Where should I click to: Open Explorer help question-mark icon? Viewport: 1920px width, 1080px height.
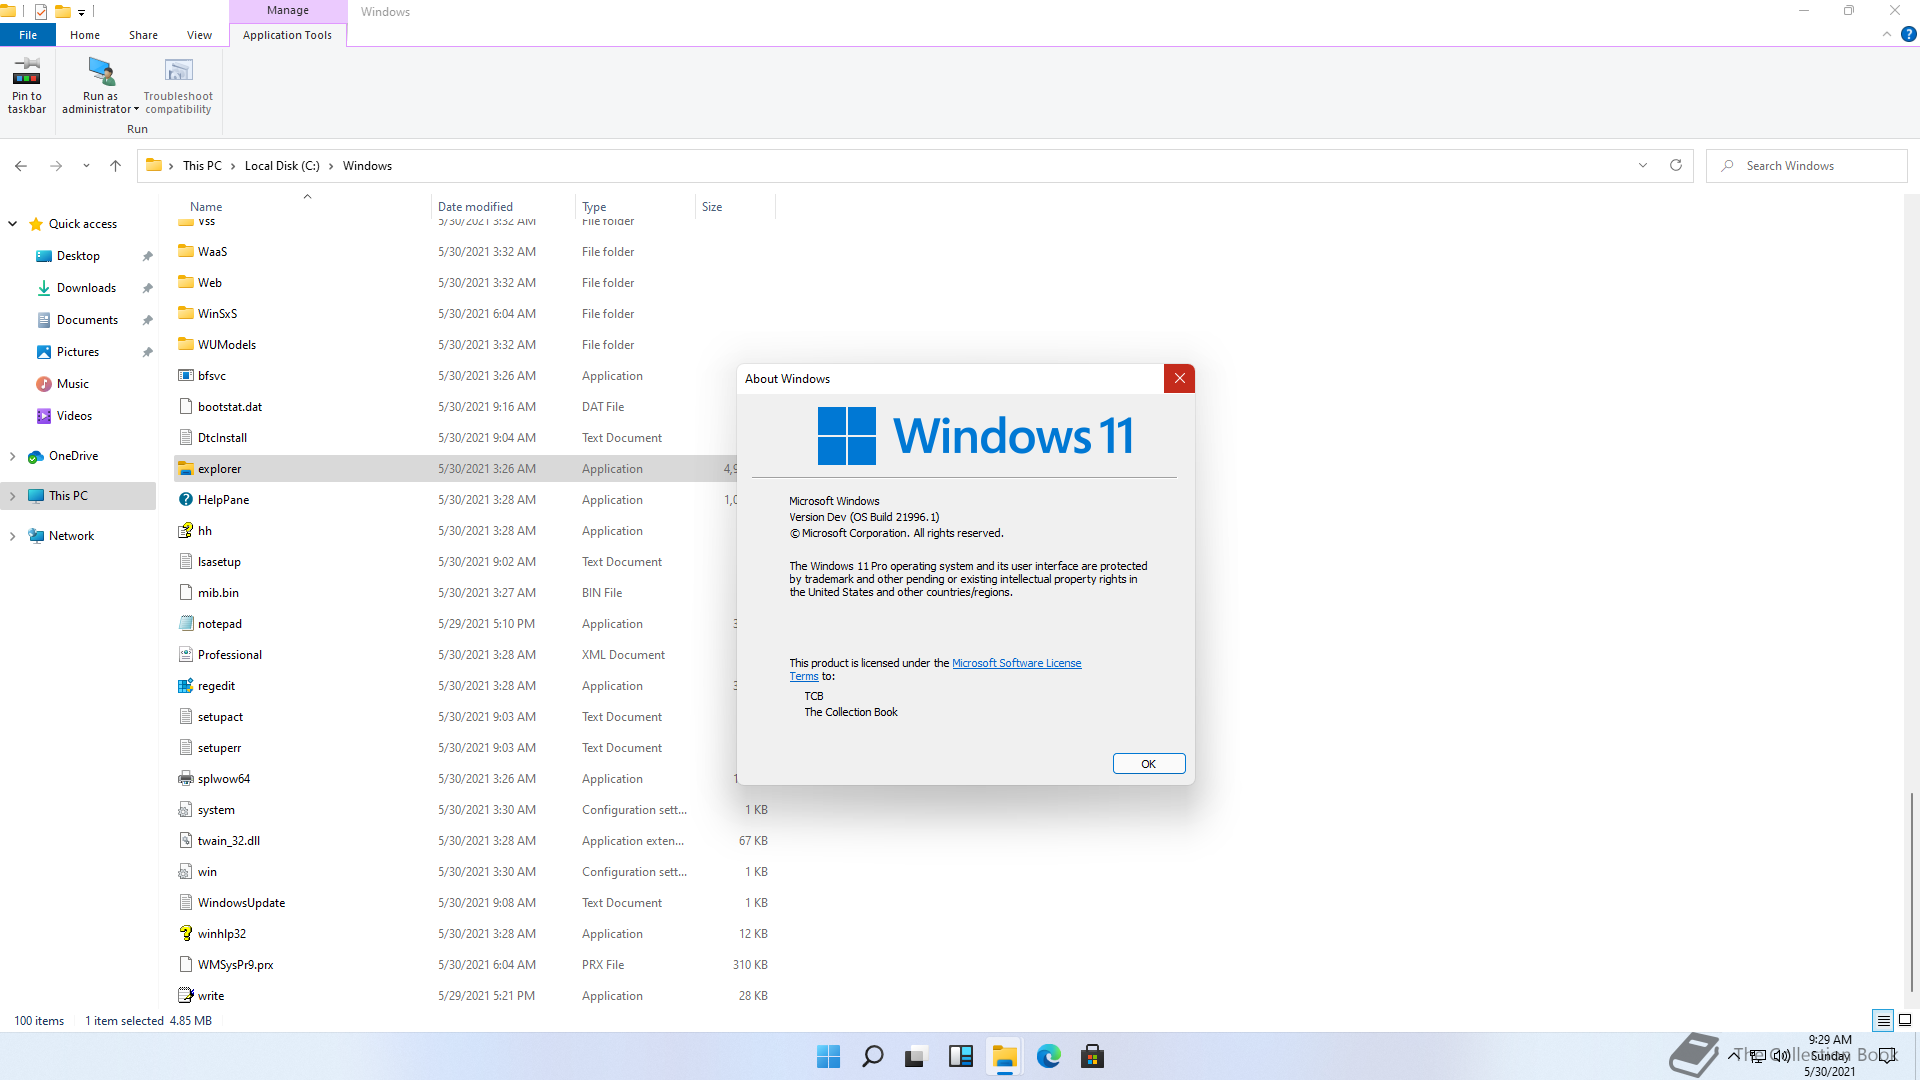point(1908,35)
